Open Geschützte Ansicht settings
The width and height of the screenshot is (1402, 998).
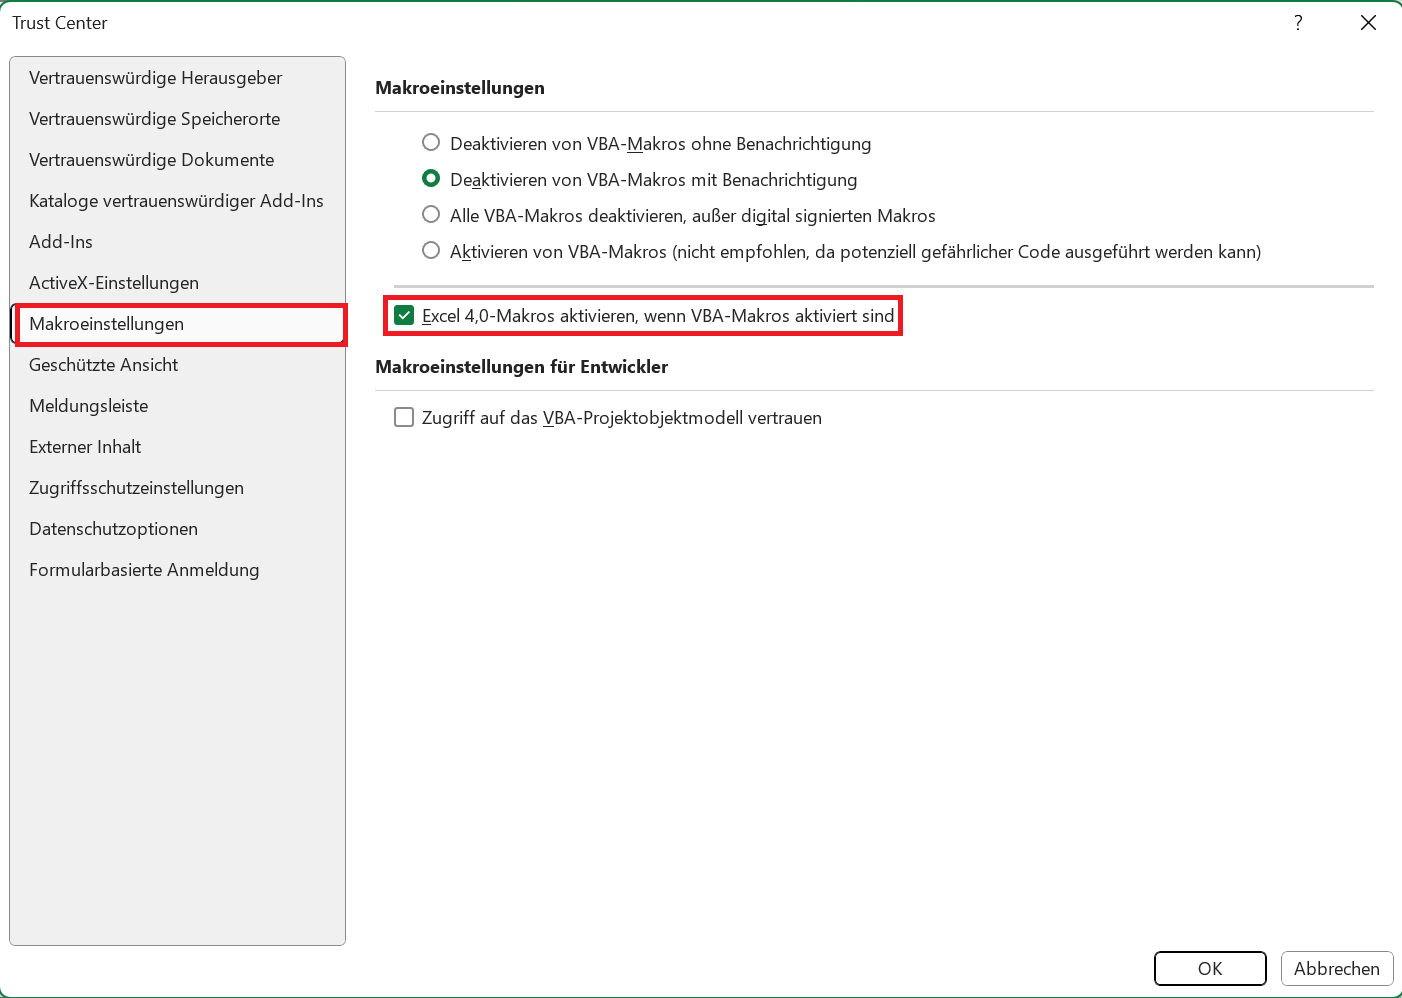[177, 365]
